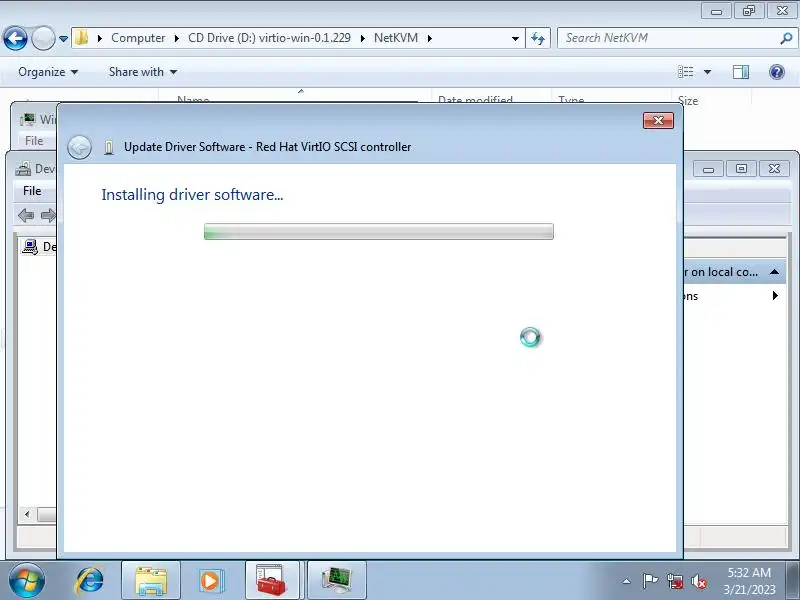Switch to the red toolbox taskbar app
This screenshot has width=800, height=600.
point(272,581)
